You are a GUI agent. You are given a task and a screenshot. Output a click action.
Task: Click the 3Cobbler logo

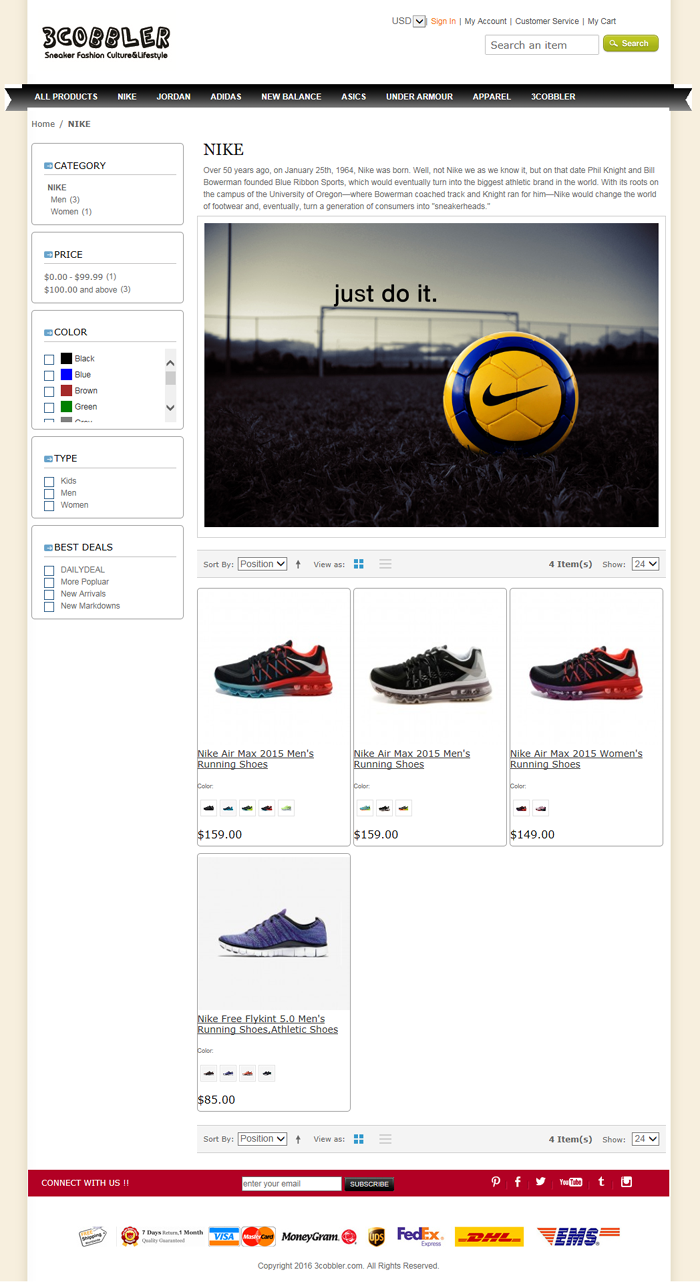(106, 42)
